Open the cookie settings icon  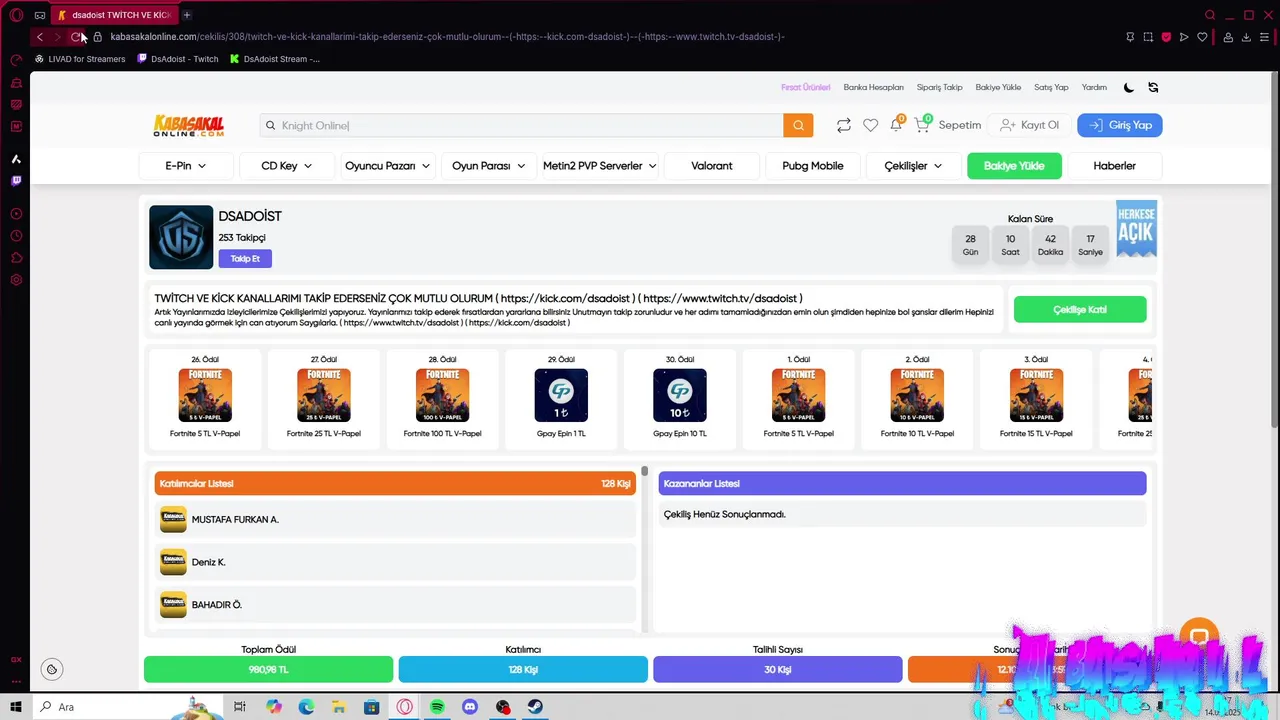point(52,669)
